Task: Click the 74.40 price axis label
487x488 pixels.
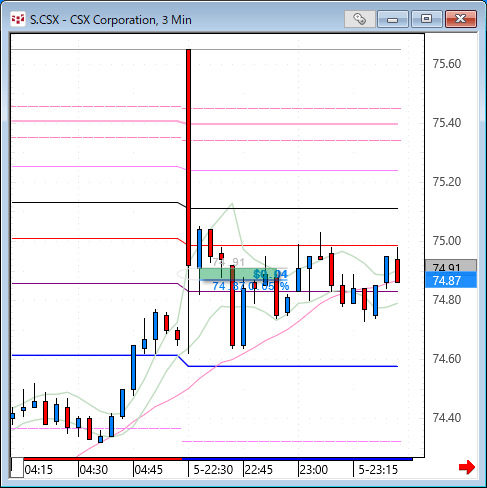Action: 447,418
